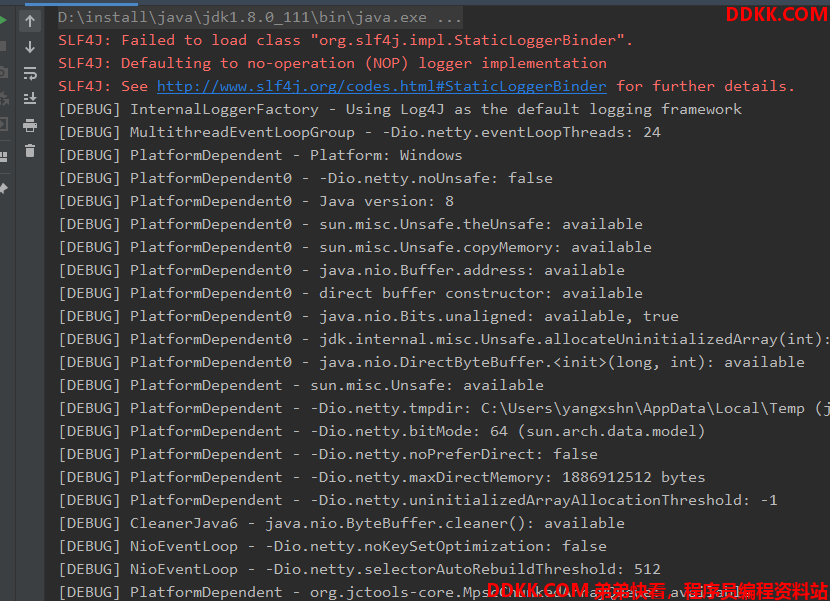Click the Up the Stack Trace arrow
Image resolution: width=830 pixels, height=601 pixels.
(30, 20)
